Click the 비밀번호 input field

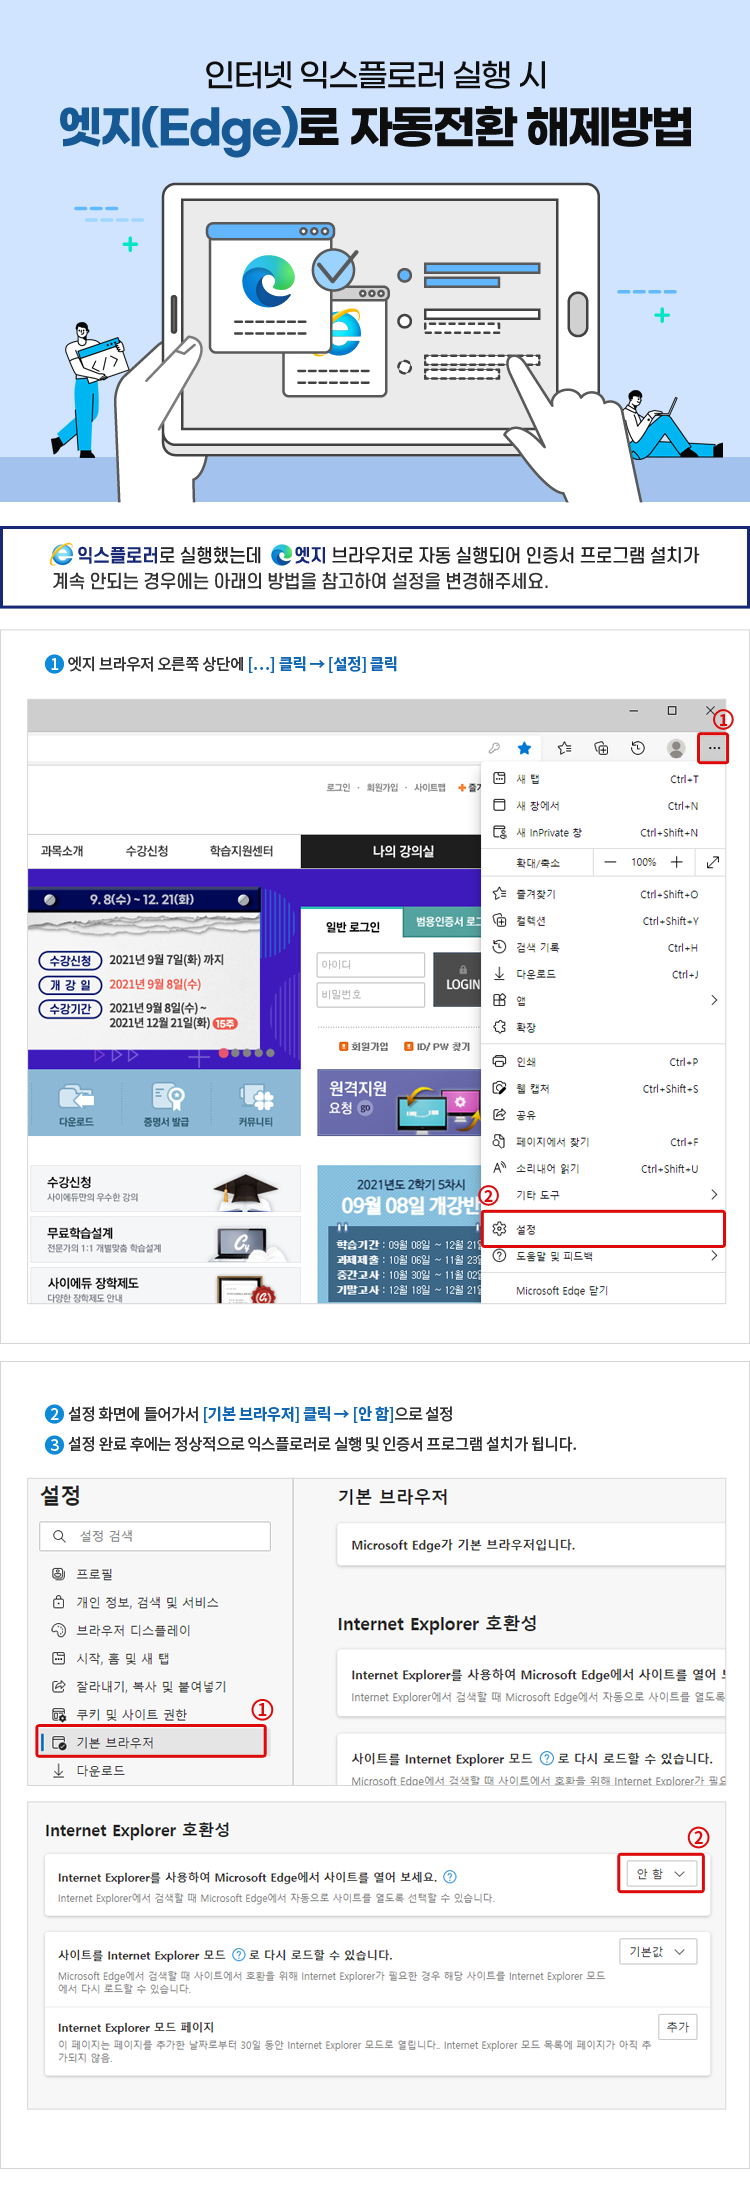point(371,995)
